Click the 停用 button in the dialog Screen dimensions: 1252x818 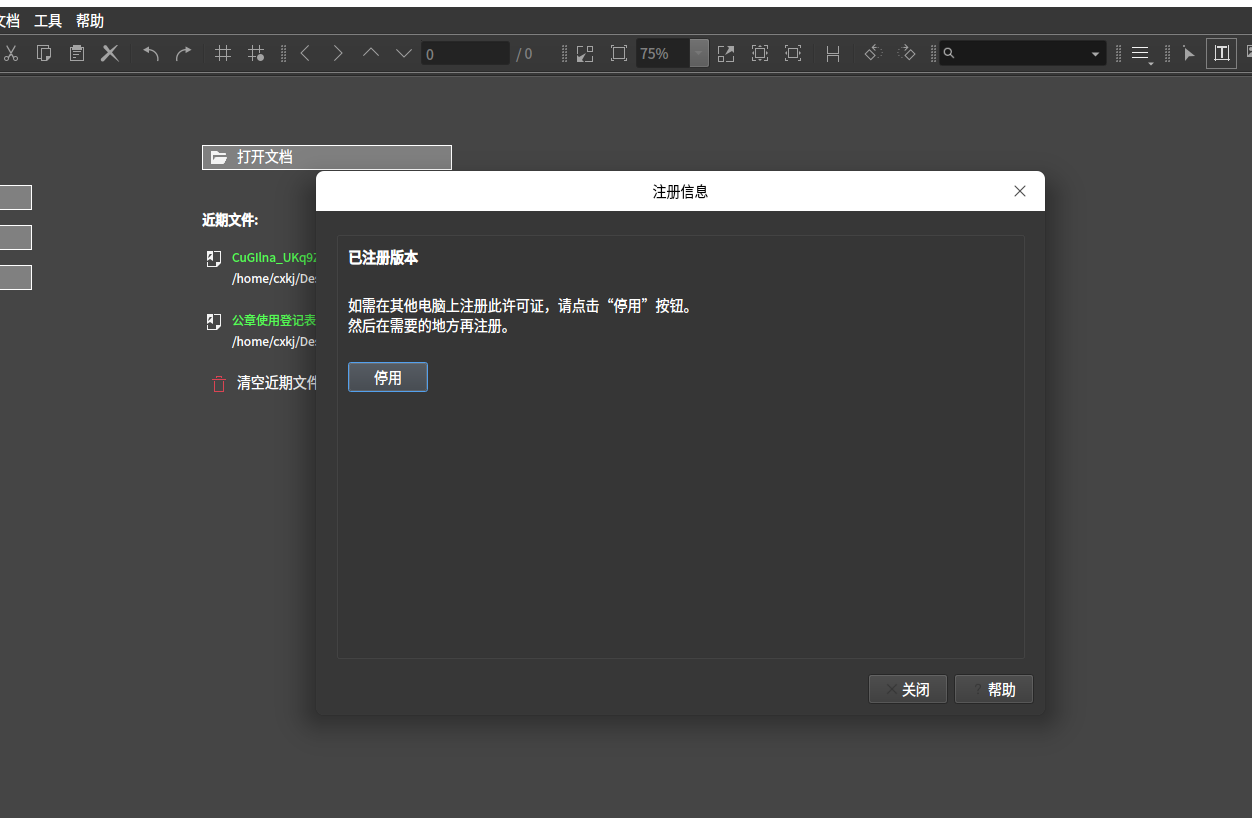click(388, 377)
